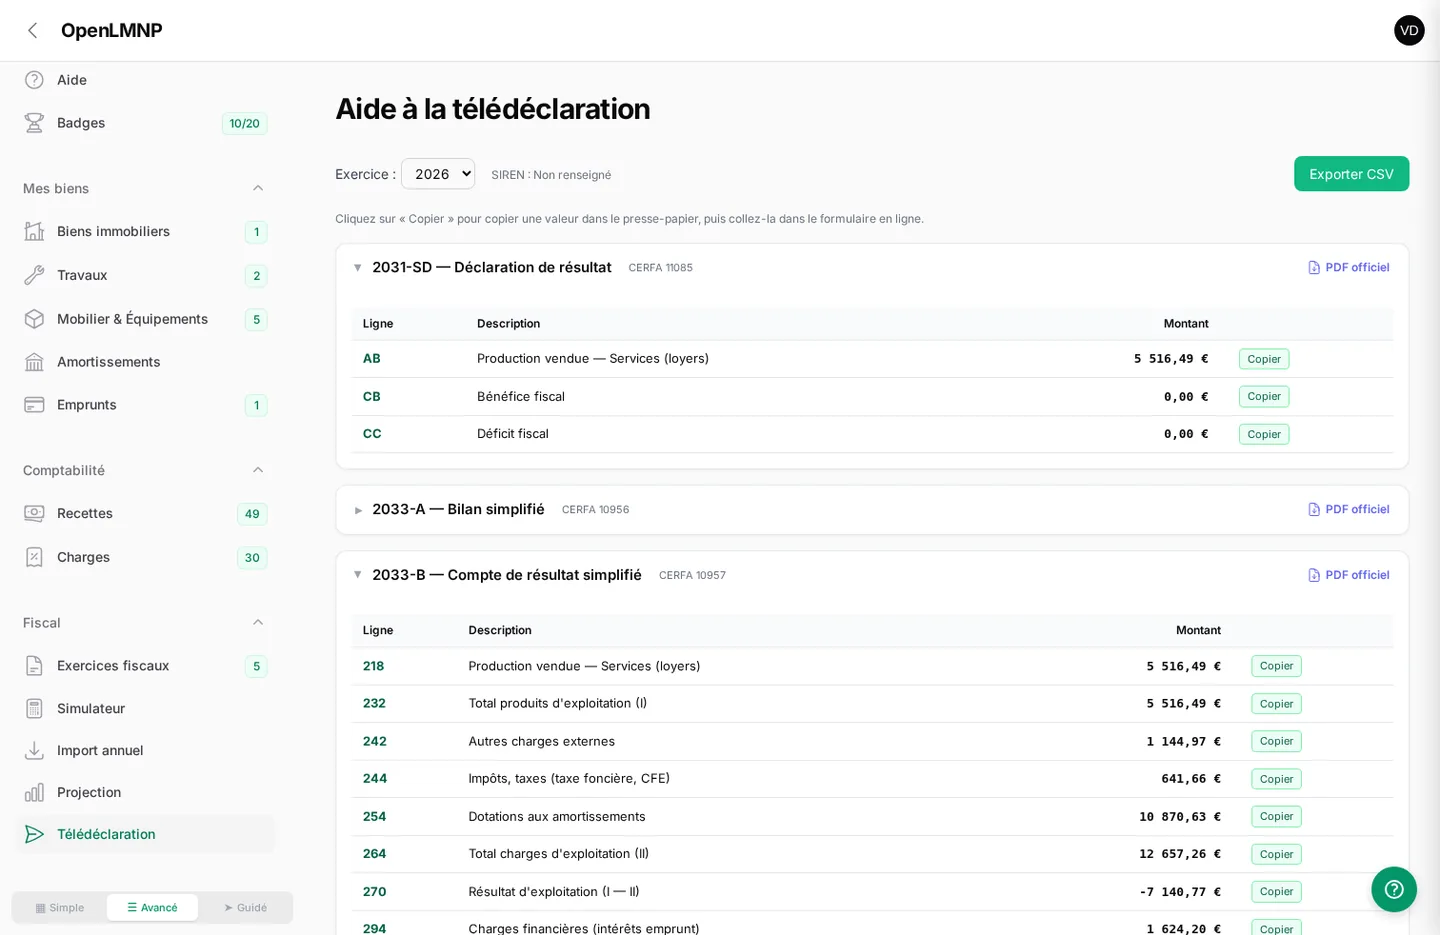Copy the Déficit fiscal amount on line CC

click(x=1264, y=434)
